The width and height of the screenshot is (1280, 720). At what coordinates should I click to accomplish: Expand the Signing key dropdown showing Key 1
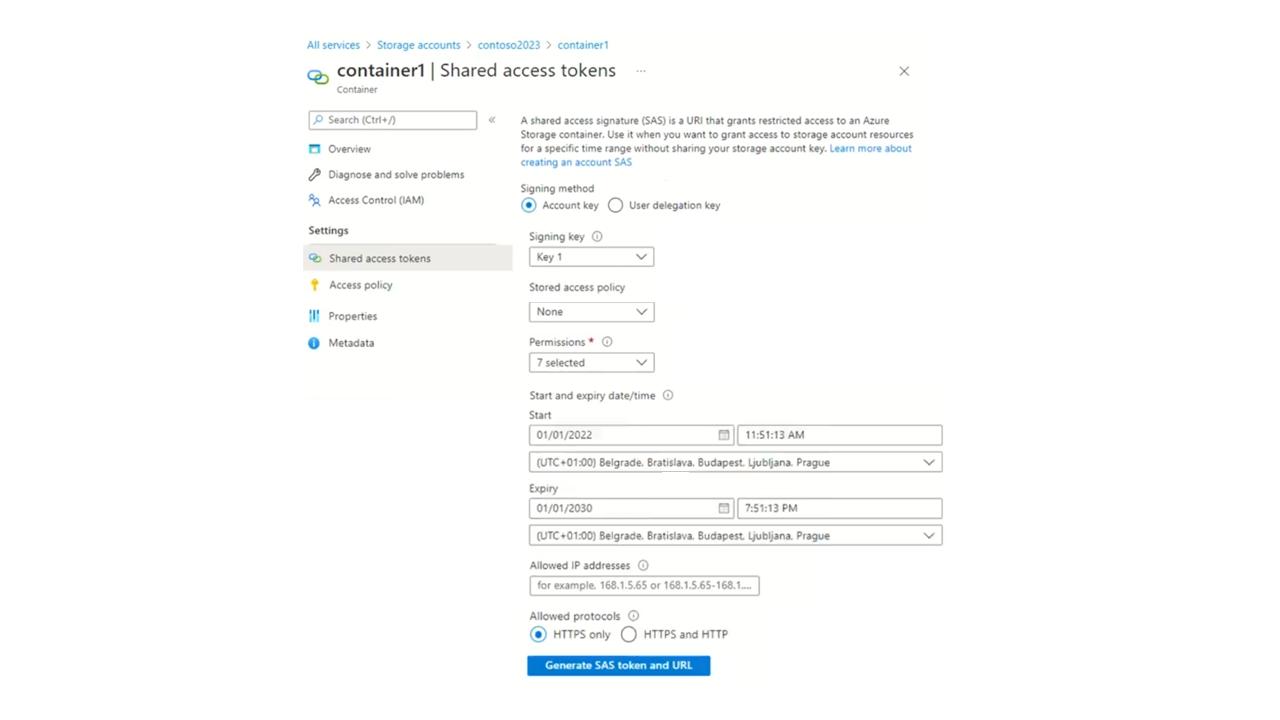point(592,257)
